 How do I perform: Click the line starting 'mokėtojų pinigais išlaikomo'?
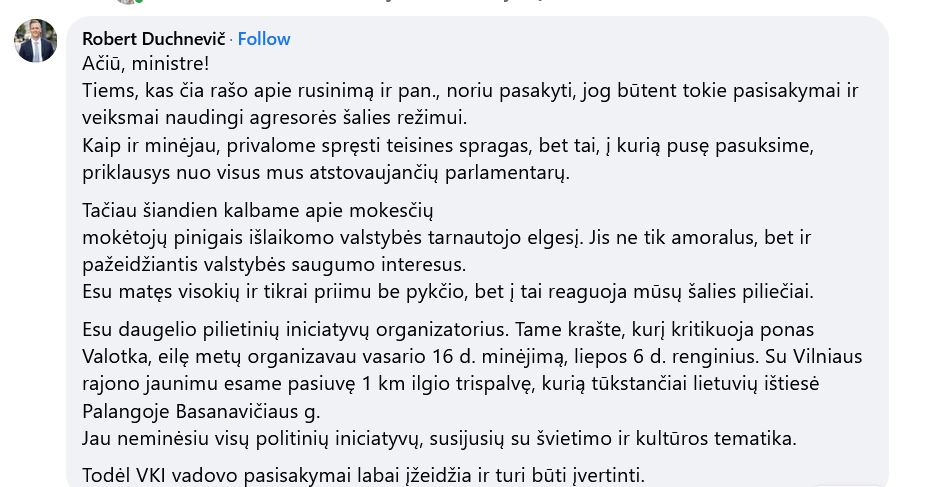pyautogui.click(x=447, y=237)
